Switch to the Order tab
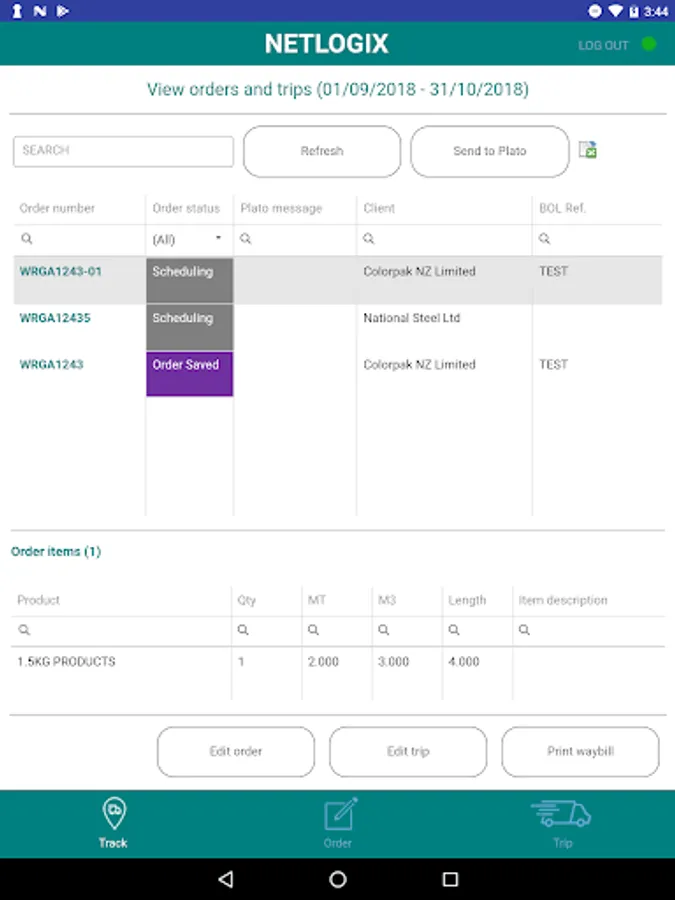Screen dimensions: 675x900 338,823
